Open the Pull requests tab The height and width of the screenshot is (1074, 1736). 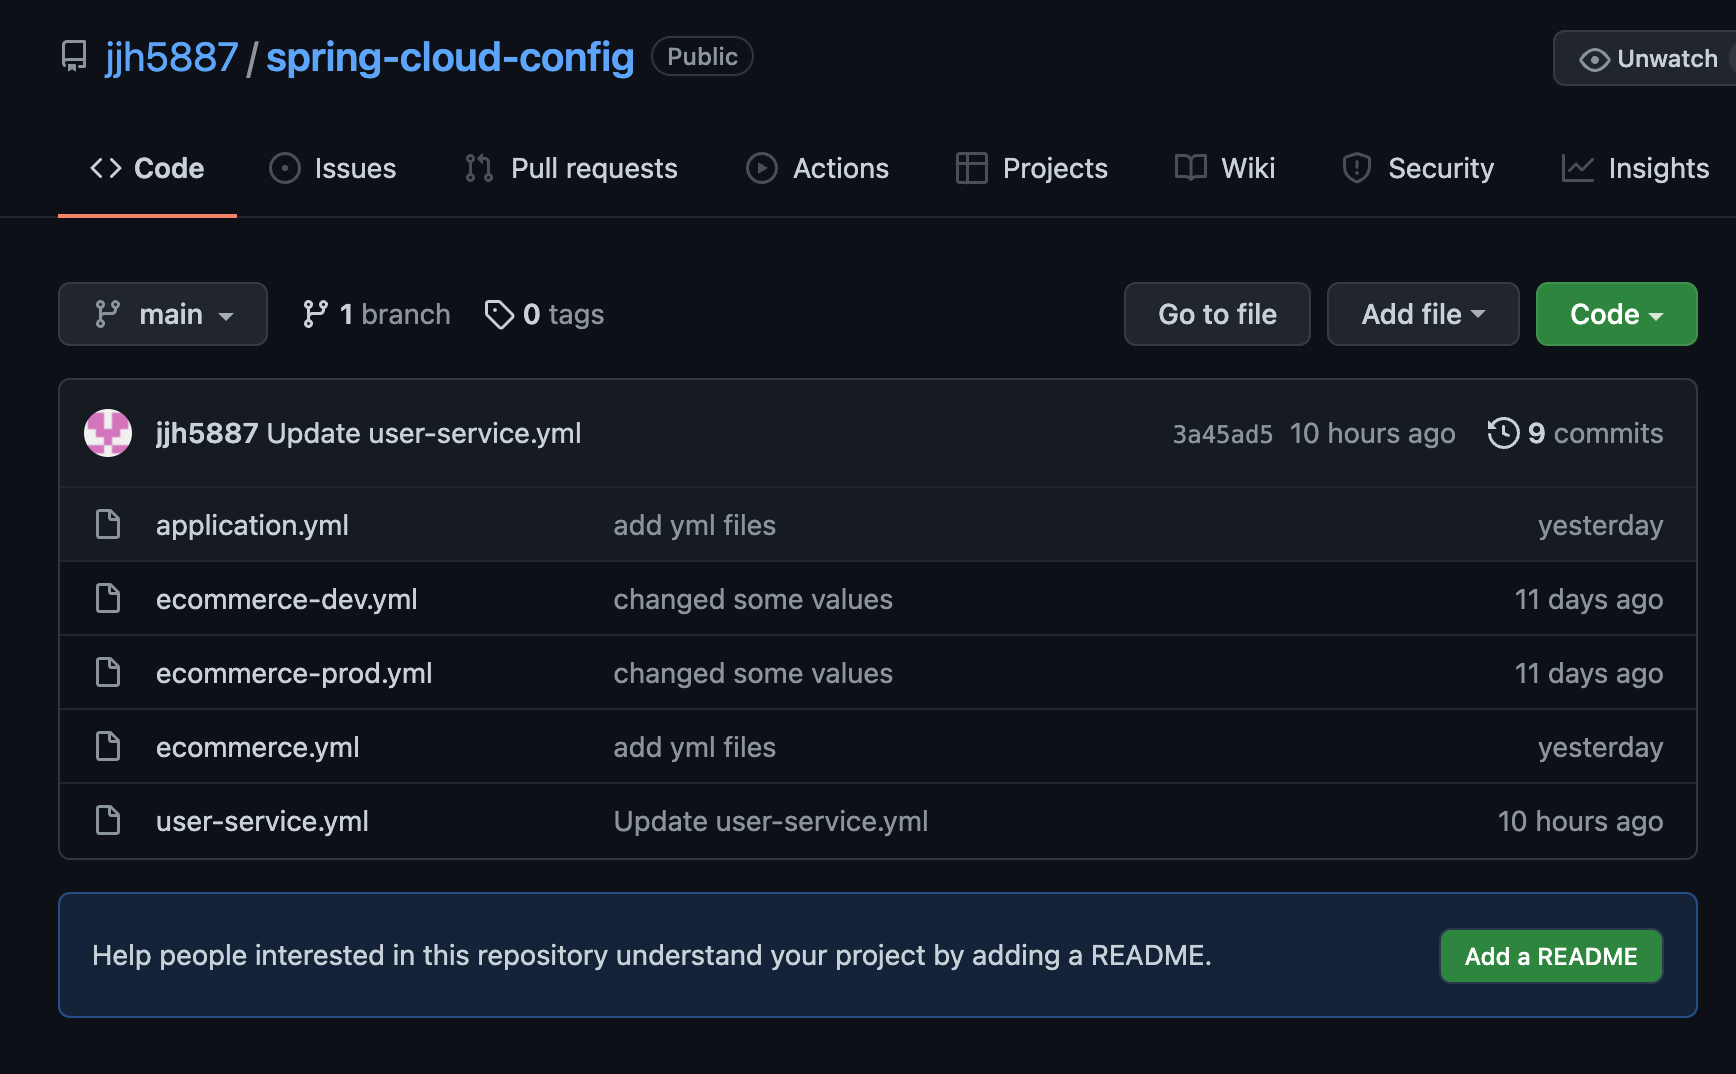click(x=572, y=168)
